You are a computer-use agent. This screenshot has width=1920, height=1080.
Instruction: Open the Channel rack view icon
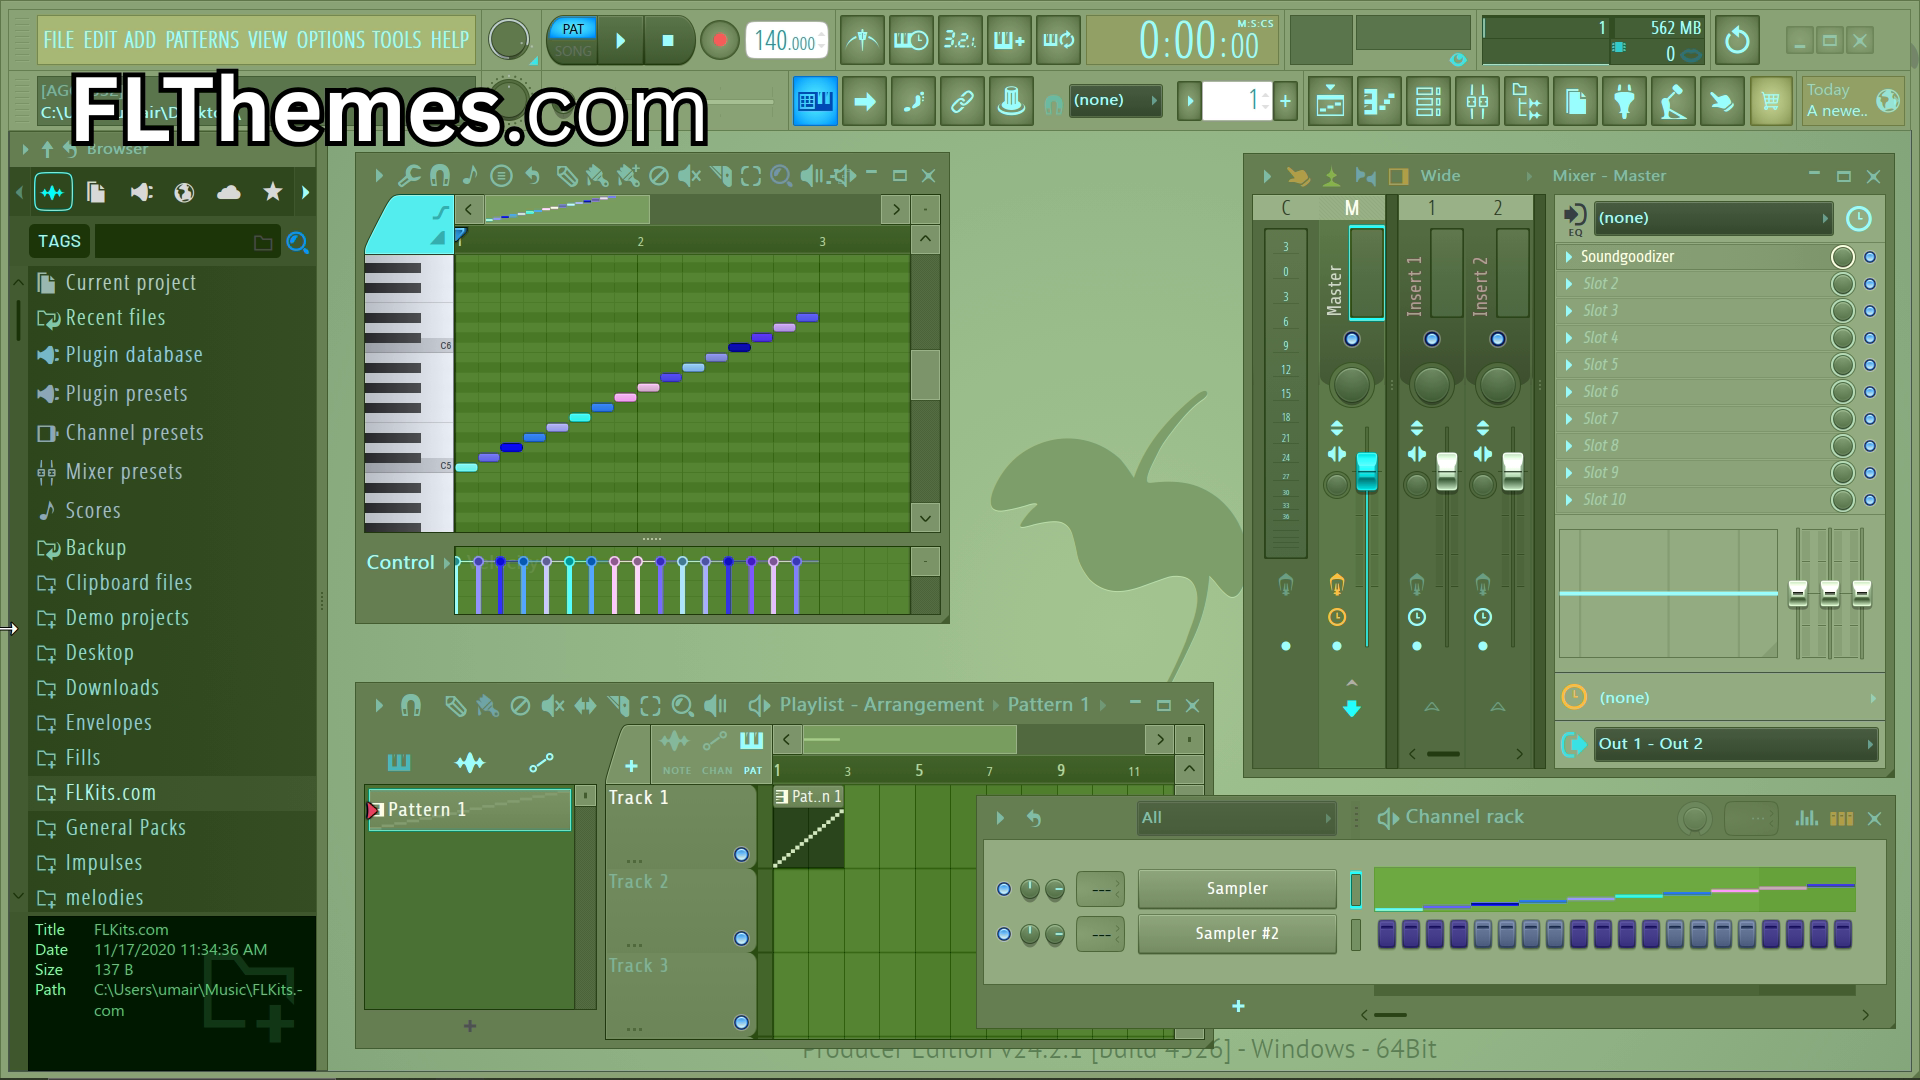[1429, 101]
